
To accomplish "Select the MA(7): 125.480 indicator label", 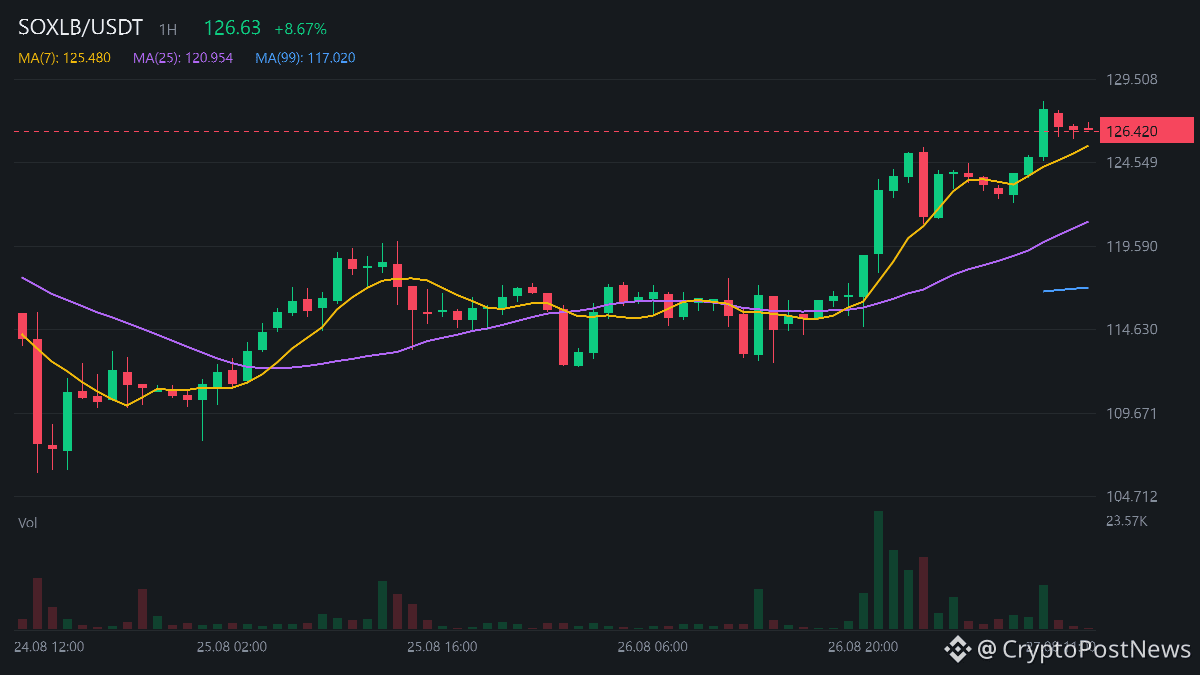I will pyautogui.click(x=65, y=58).
